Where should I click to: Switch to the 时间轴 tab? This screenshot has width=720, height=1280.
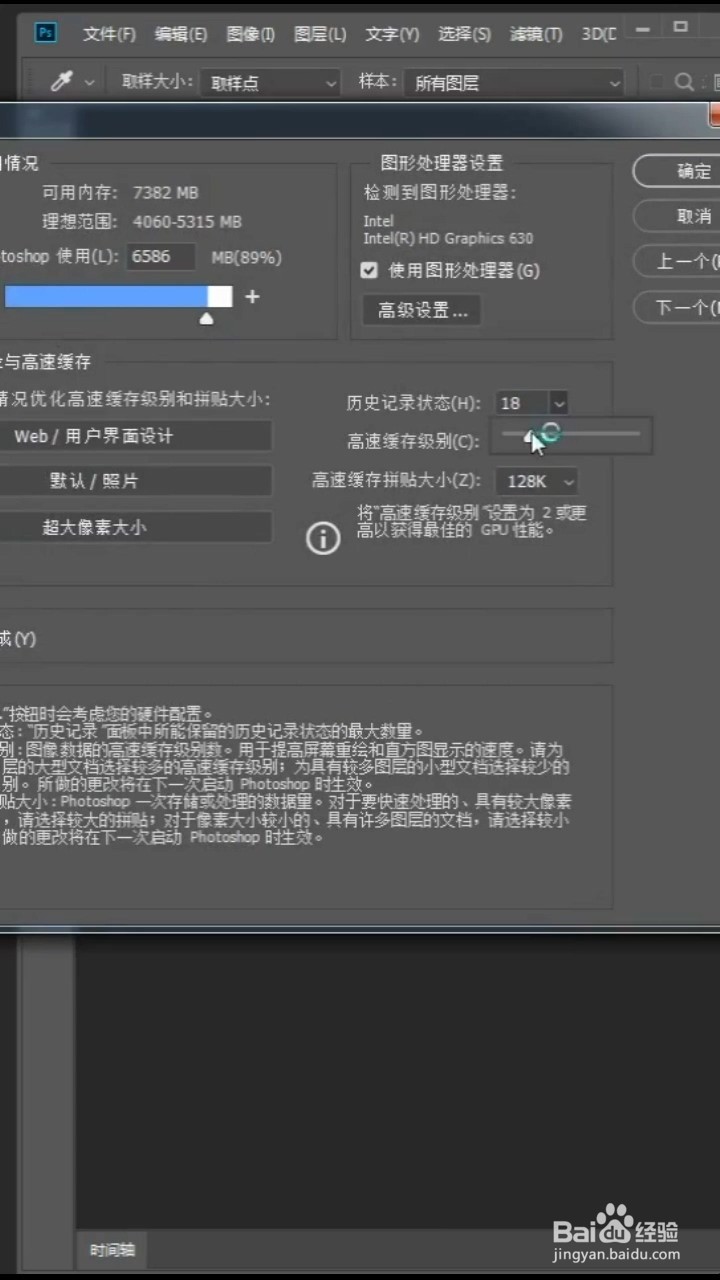(x=113, y=1249)
